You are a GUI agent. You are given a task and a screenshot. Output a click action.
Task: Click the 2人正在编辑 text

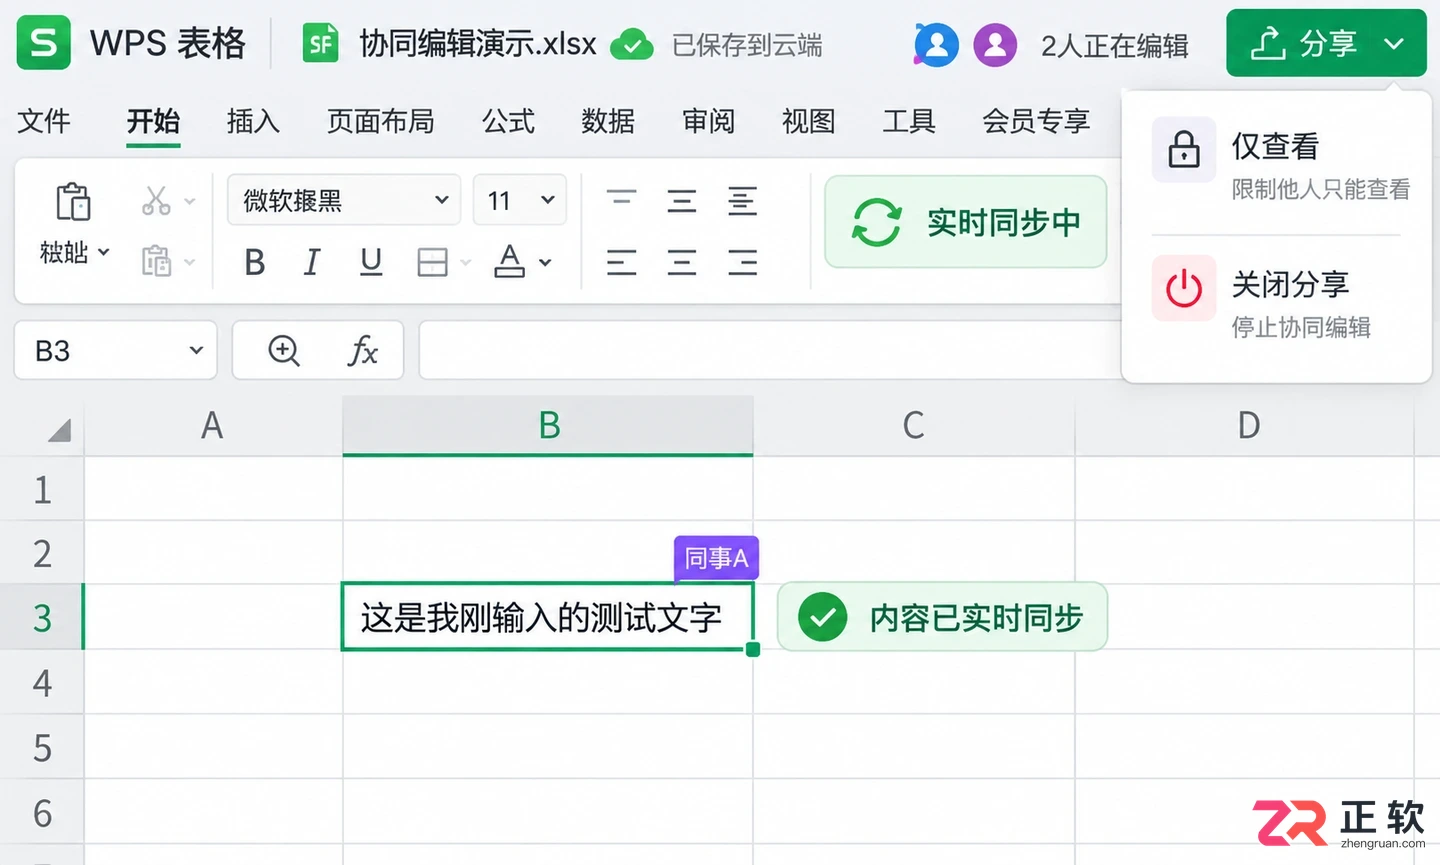coord(1115,45)
